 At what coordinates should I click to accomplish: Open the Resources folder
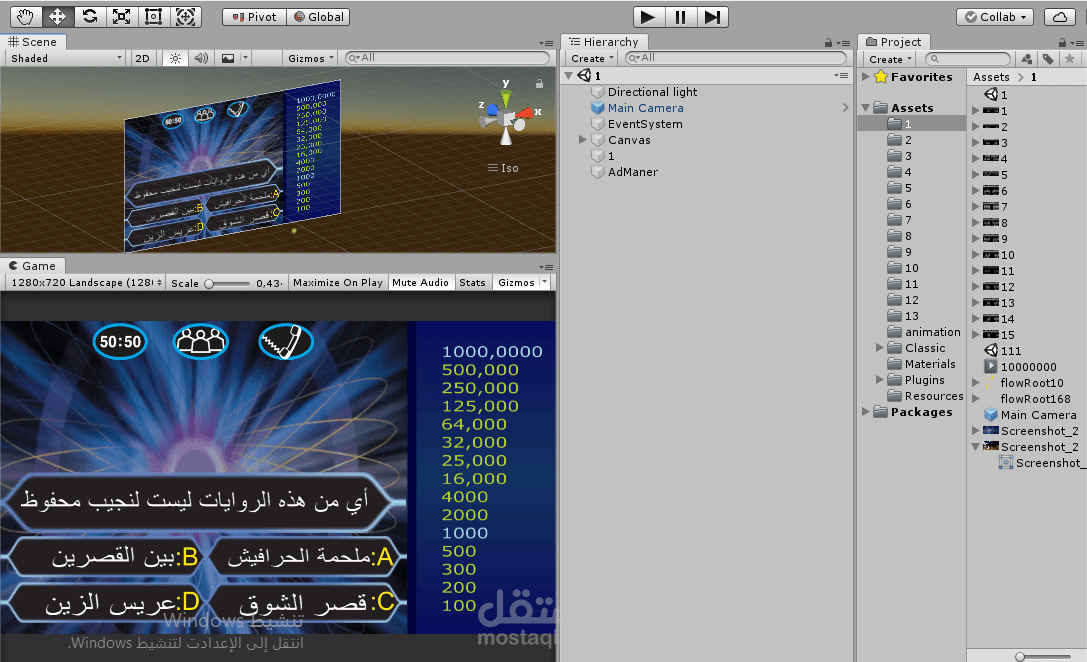934,395
